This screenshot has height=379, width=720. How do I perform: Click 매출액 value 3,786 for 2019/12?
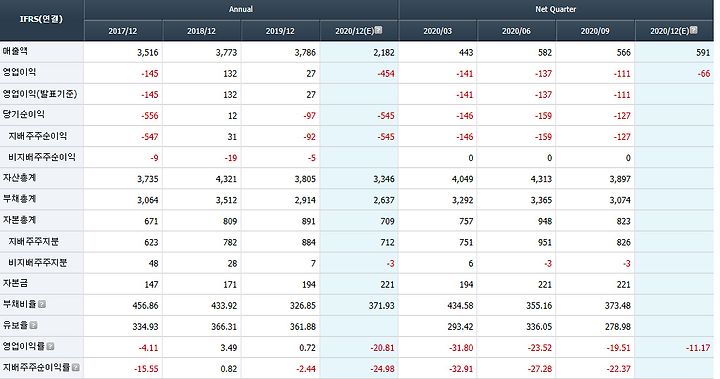tap(305, 52)
